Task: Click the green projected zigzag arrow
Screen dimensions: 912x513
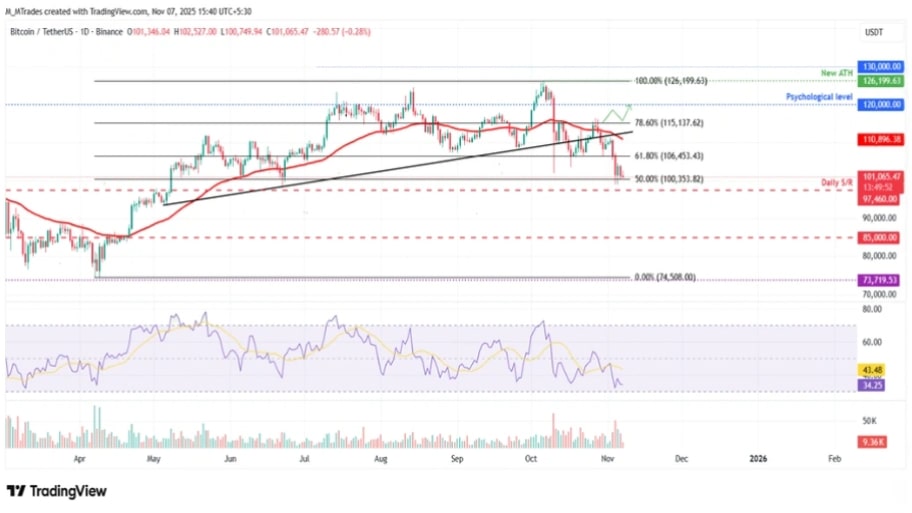Action: pos(615,114)
